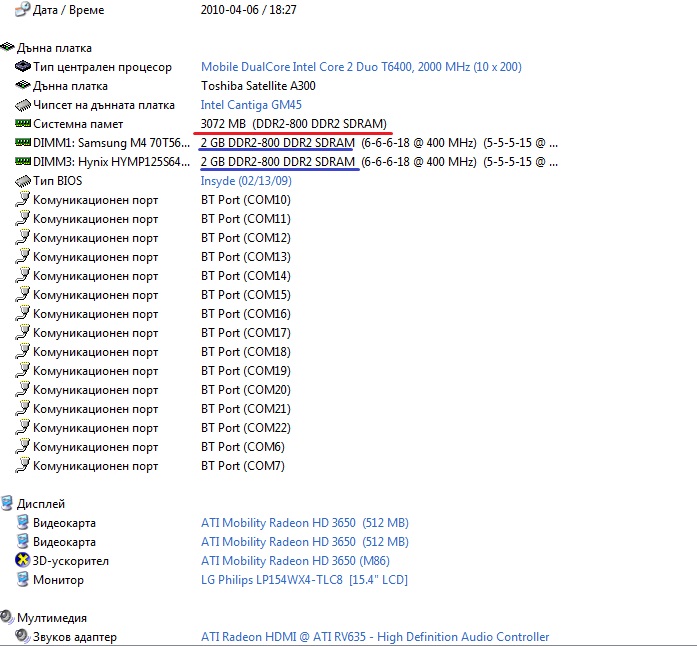This screenshot has height=646, width=697.
Task: Click the CPU type row icon
Action: [23, 67]
